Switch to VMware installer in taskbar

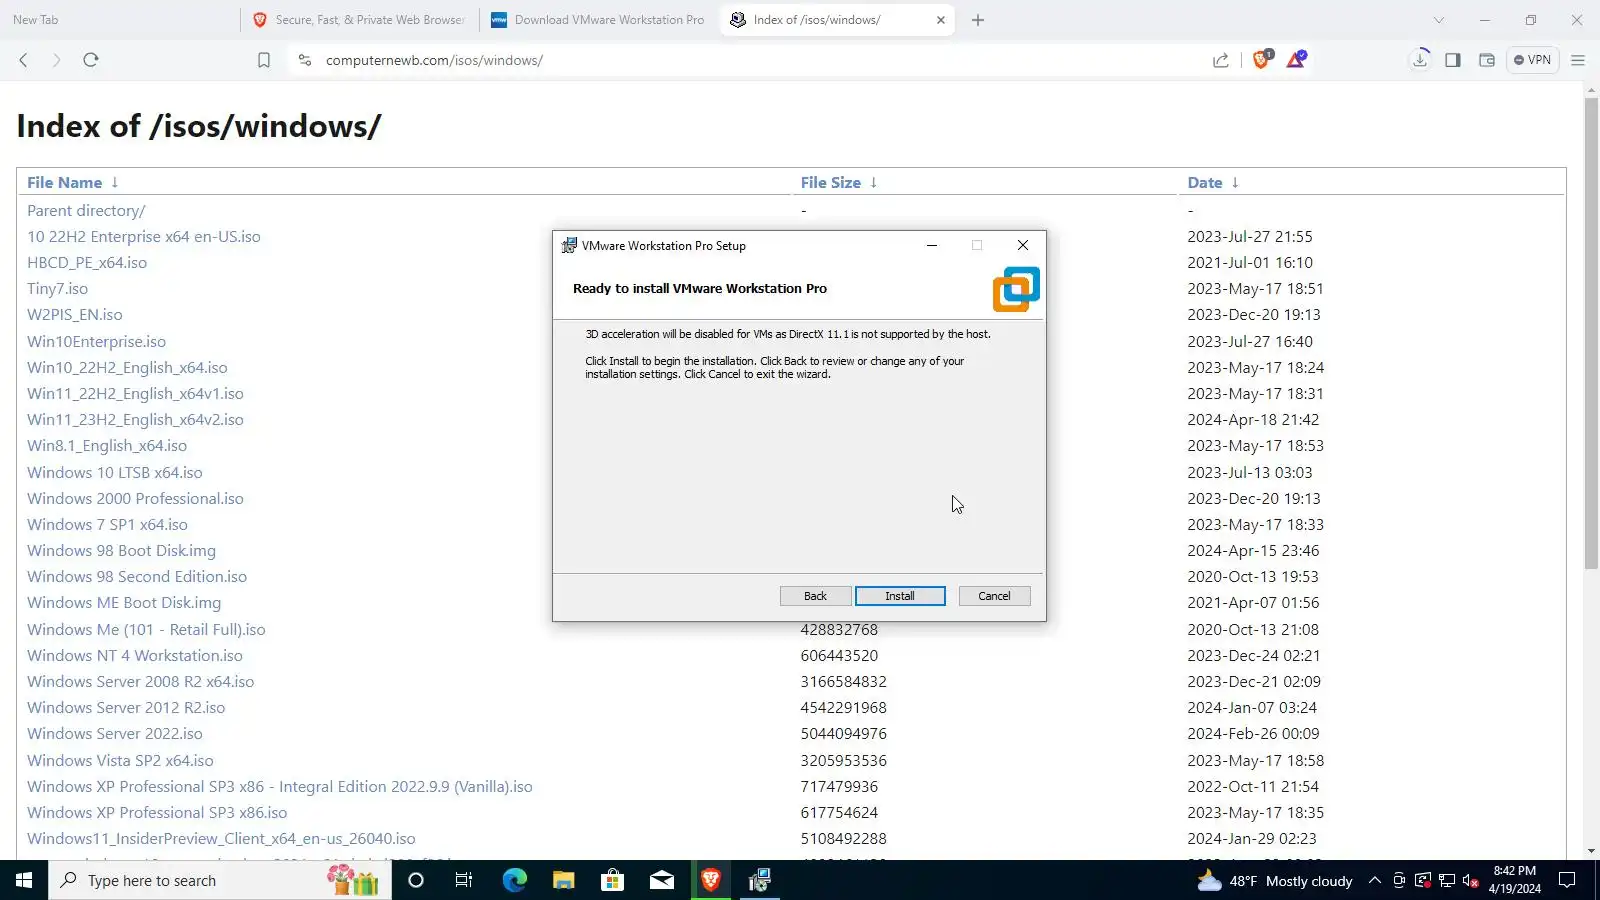coord(760,880)
